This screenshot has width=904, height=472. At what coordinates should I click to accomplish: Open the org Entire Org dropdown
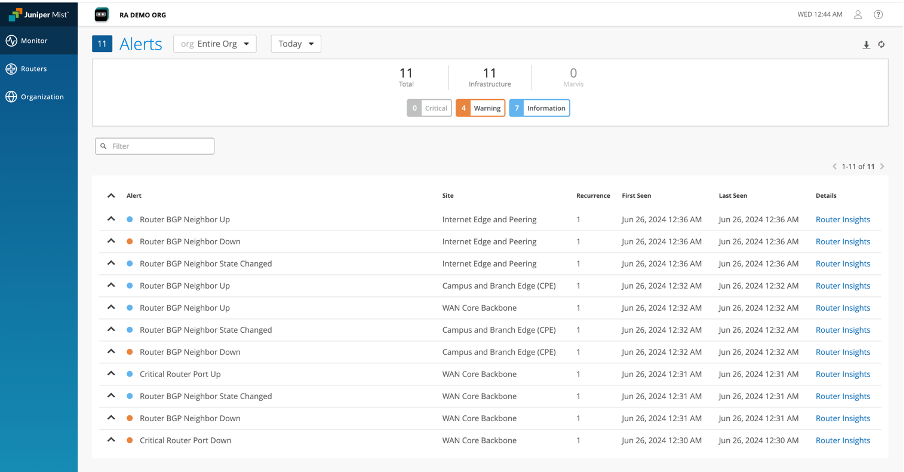[215, 44]
